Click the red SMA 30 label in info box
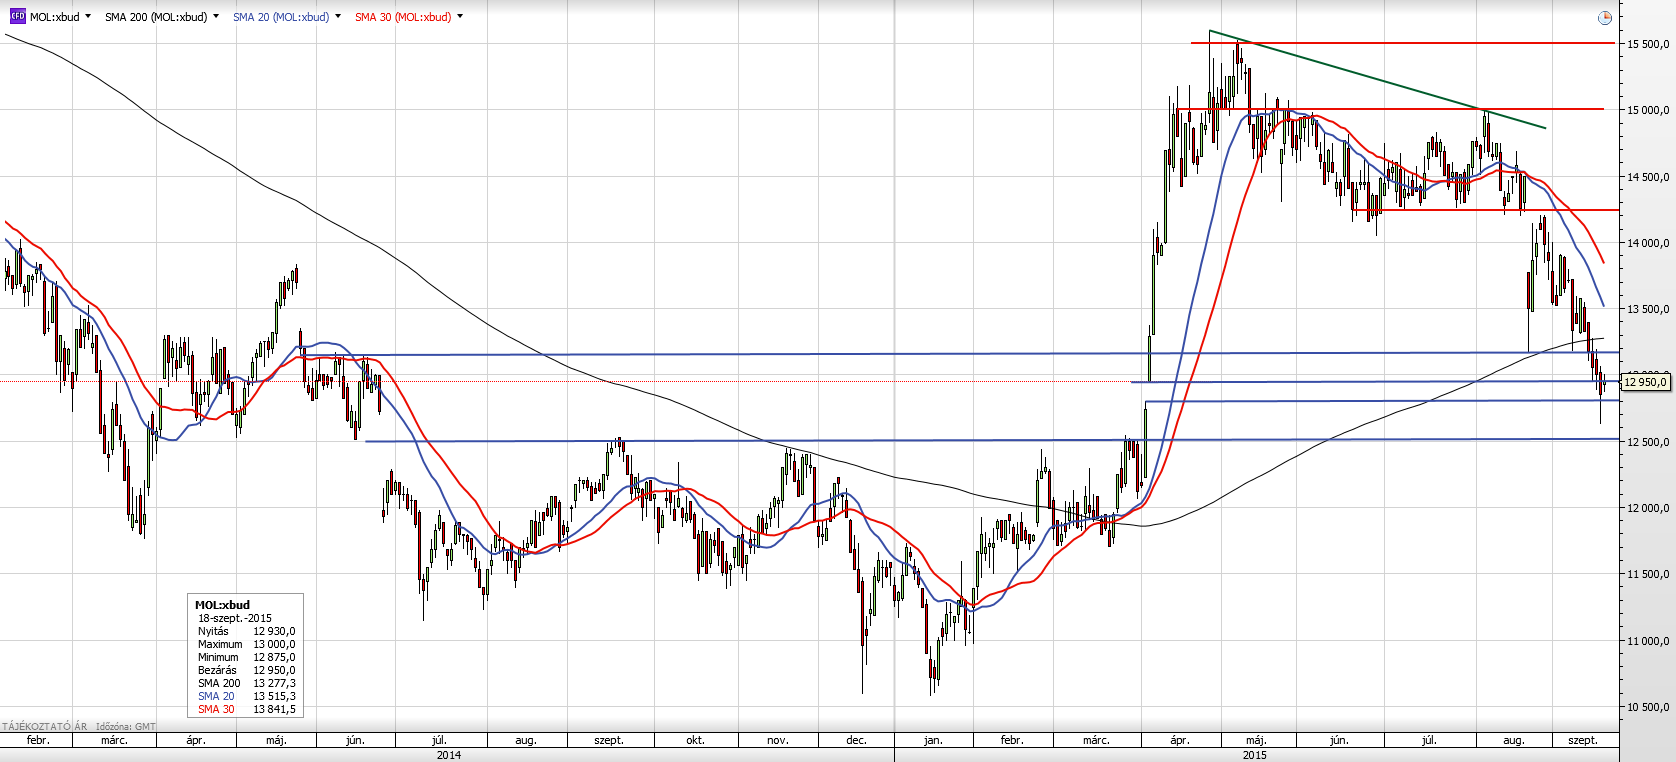The image size is (1676, 762). point(216,709)
